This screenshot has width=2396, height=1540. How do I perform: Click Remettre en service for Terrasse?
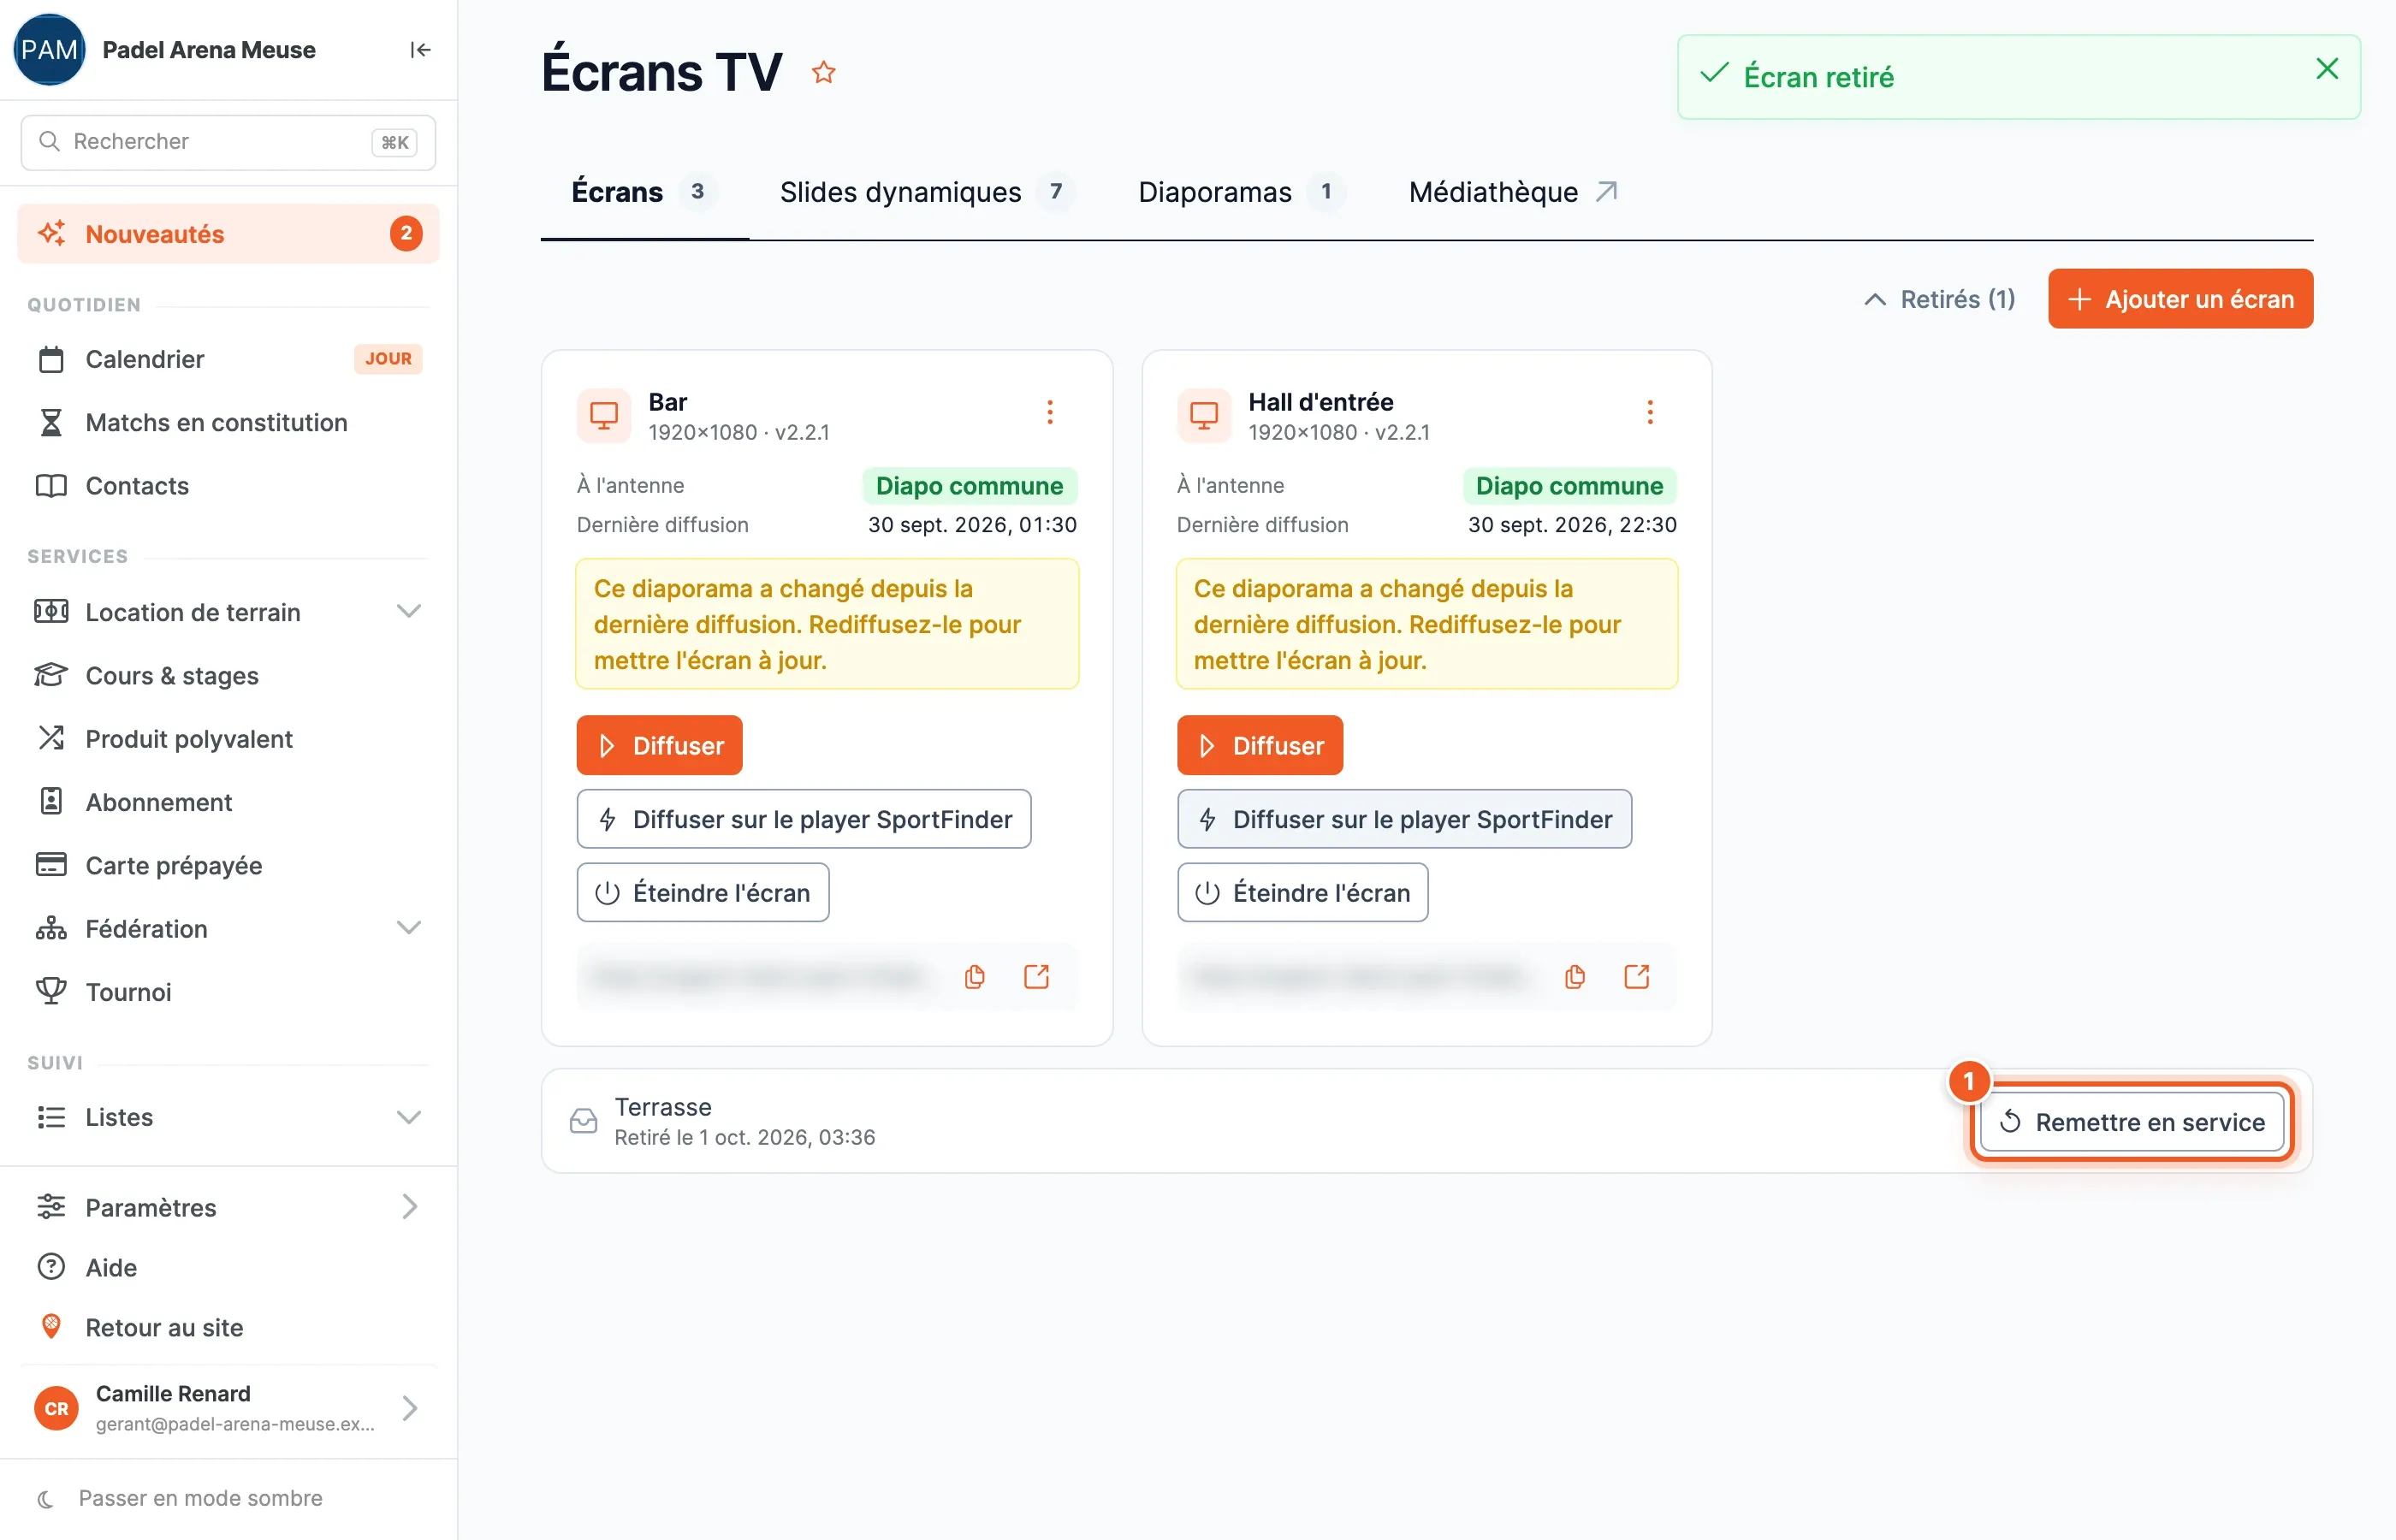[x=2131, y=1122]
